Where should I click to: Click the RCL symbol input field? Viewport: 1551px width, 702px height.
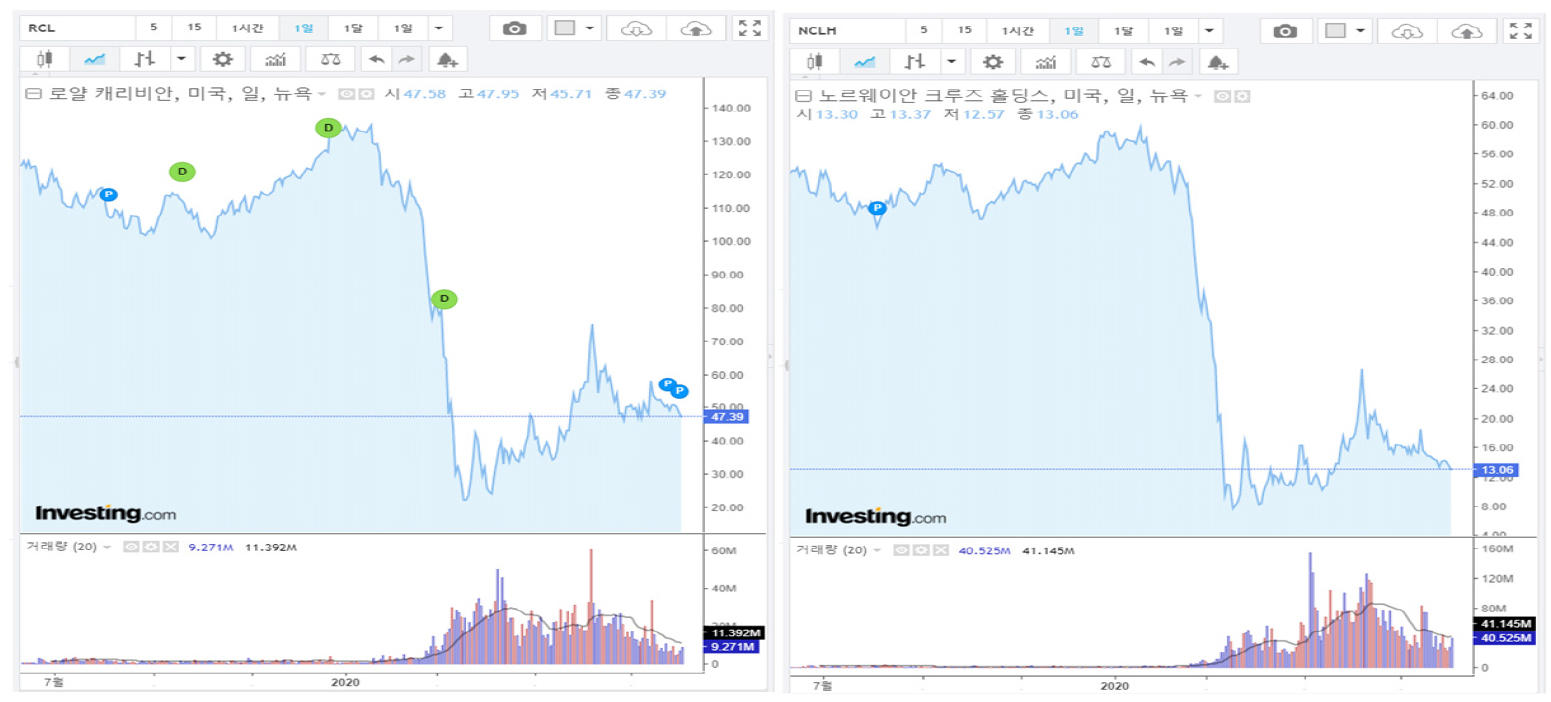(x=77, y=29)
